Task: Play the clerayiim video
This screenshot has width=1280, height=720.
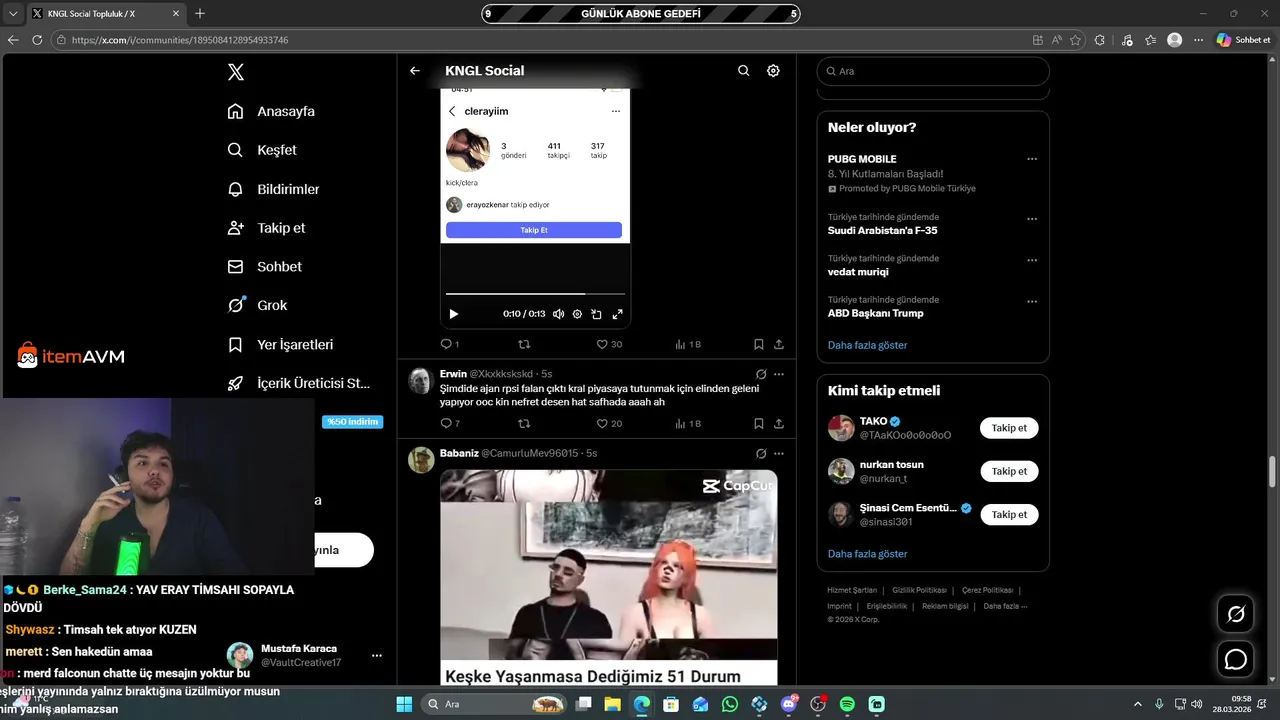Action: [x=454, y=314]
